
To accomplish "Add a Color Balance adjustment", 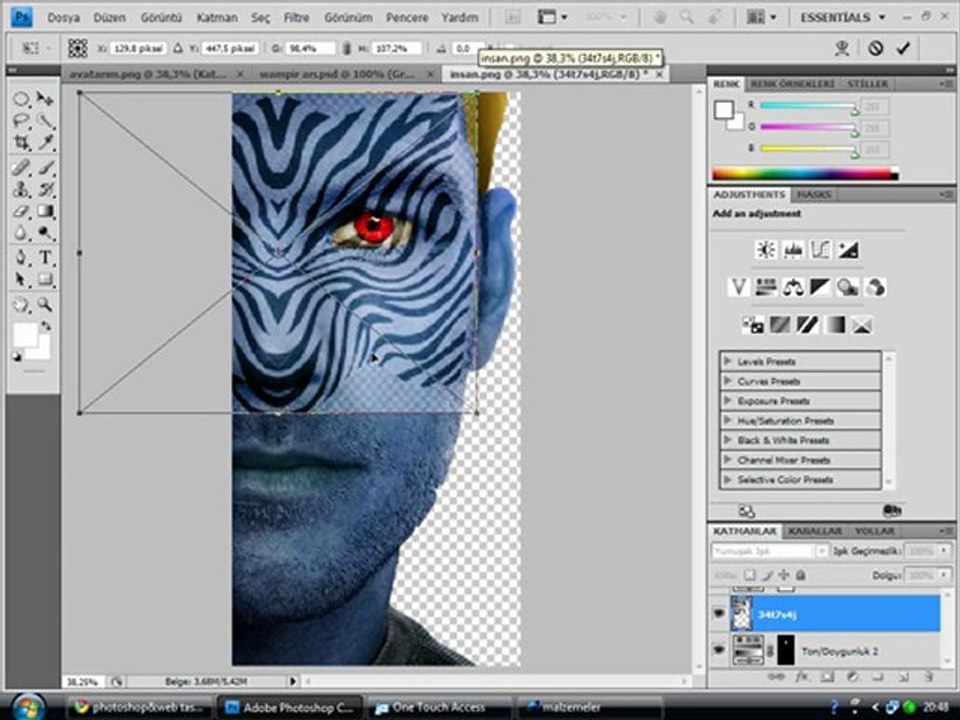I will click(x=793, y=287).
